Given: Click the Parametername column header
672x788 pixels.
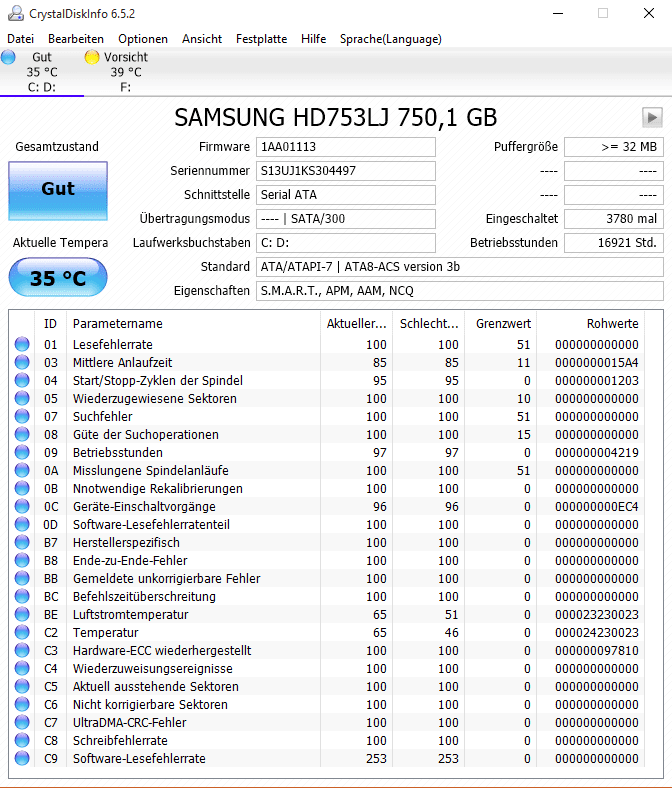Looking at the screenshot, I should (x=193, y=324).
